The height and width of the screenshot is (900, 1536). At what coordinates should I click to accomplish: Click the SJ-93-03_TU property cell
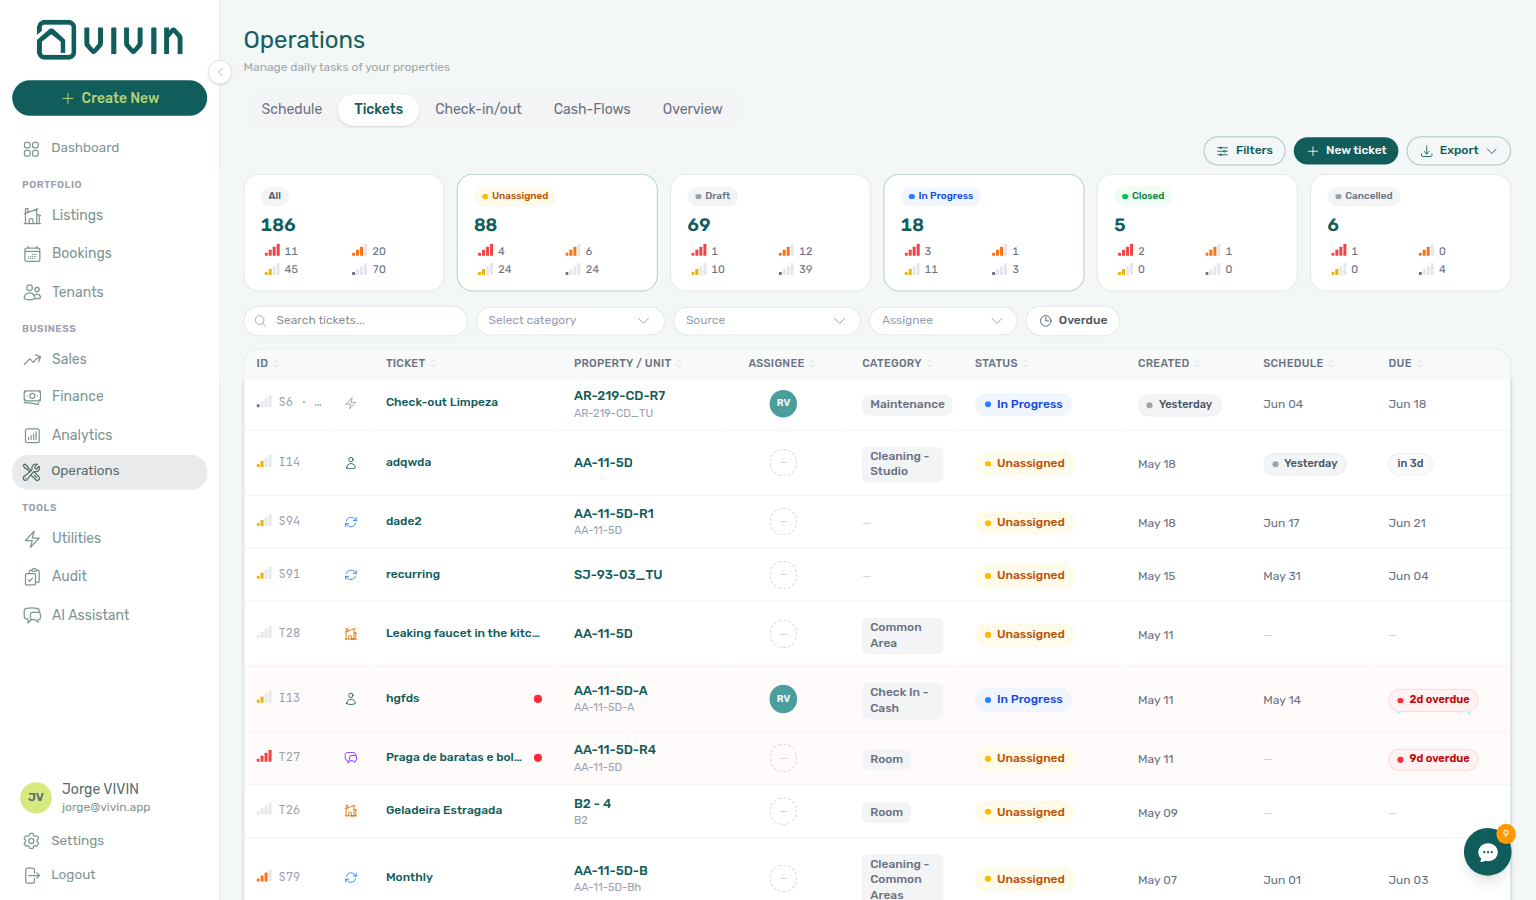tap(618, 575)
